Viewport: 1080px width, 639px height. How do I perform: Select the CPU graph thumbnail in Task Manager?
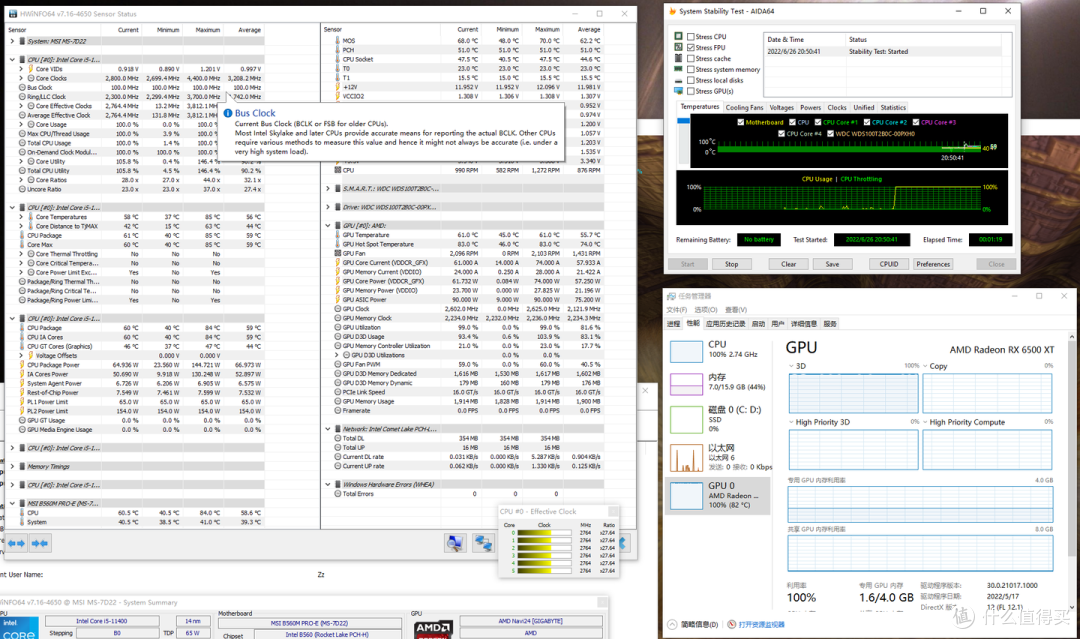[x=686, y=351]
